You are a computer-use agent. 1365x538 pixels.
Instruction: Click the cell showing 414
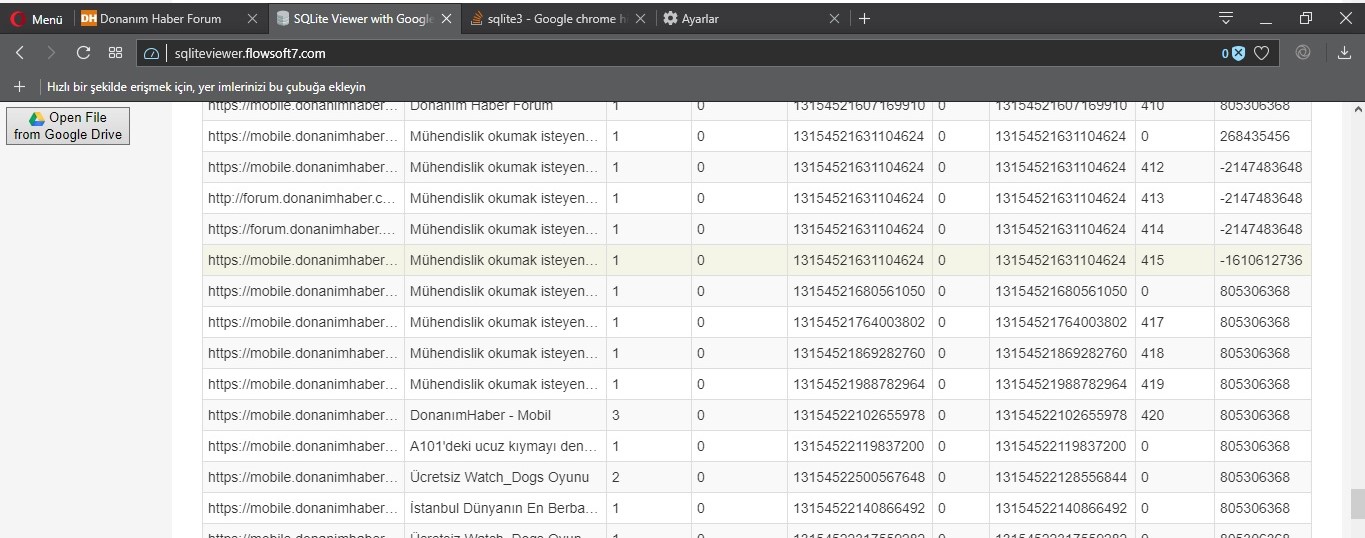(x=1174, y=229)
